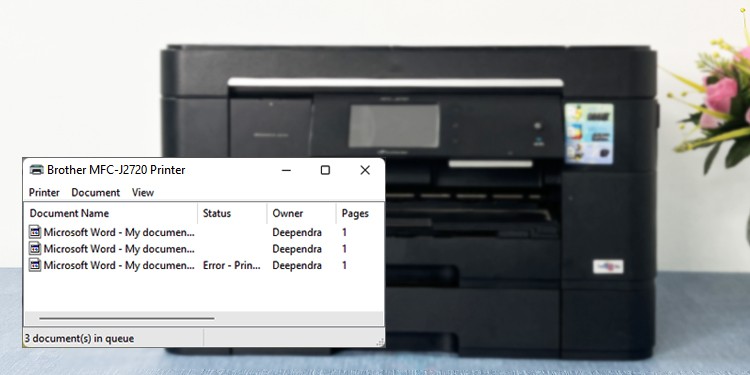Viewport: 750px width, 375px height.
Task: Minimize the Brother MFC-J2720 Printer window
Action: (287, 170)
